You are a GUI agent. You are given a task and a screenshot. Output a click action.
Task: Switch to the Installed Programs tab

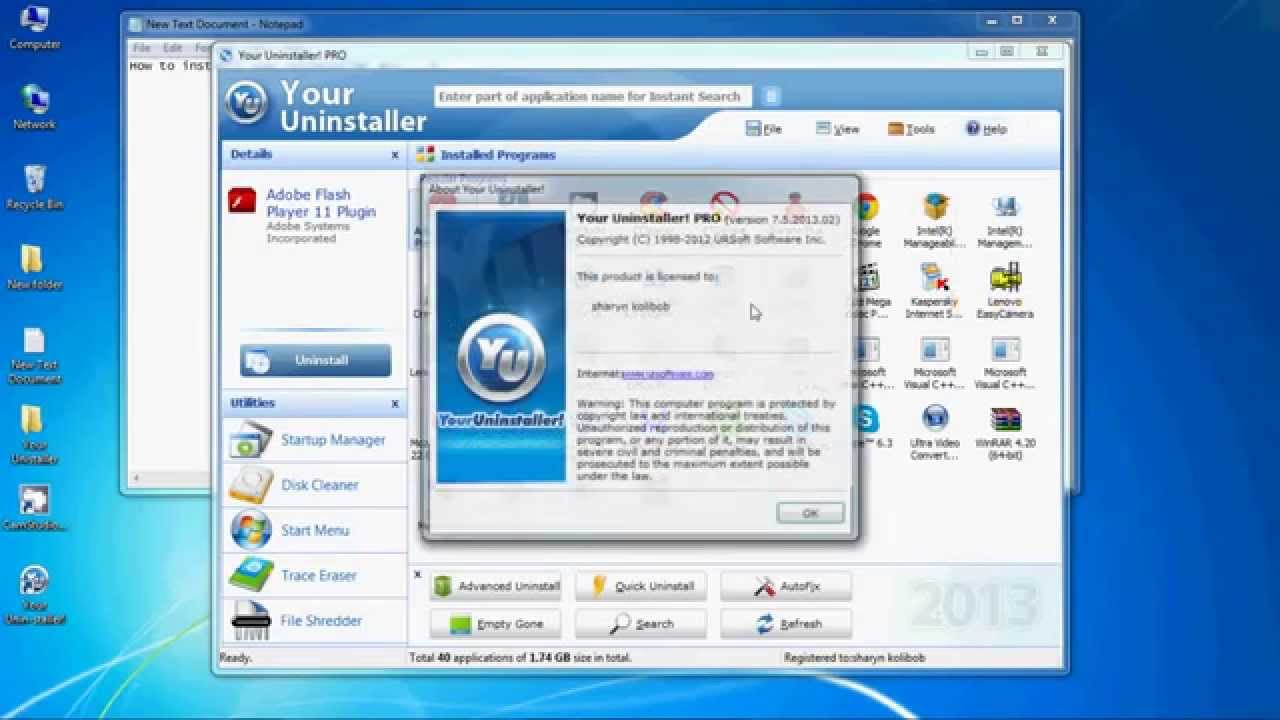pyautogui.click(x=498, y=155)
